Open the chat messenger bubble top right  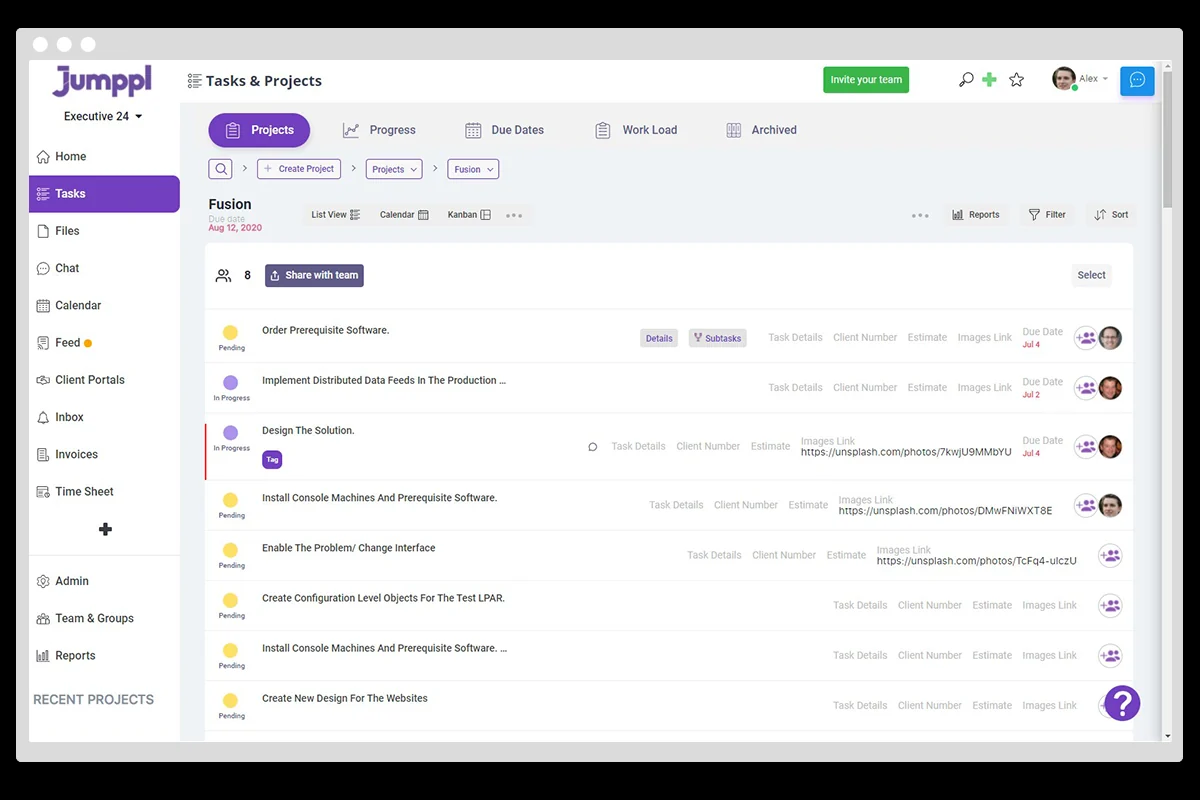point(1137,80)
